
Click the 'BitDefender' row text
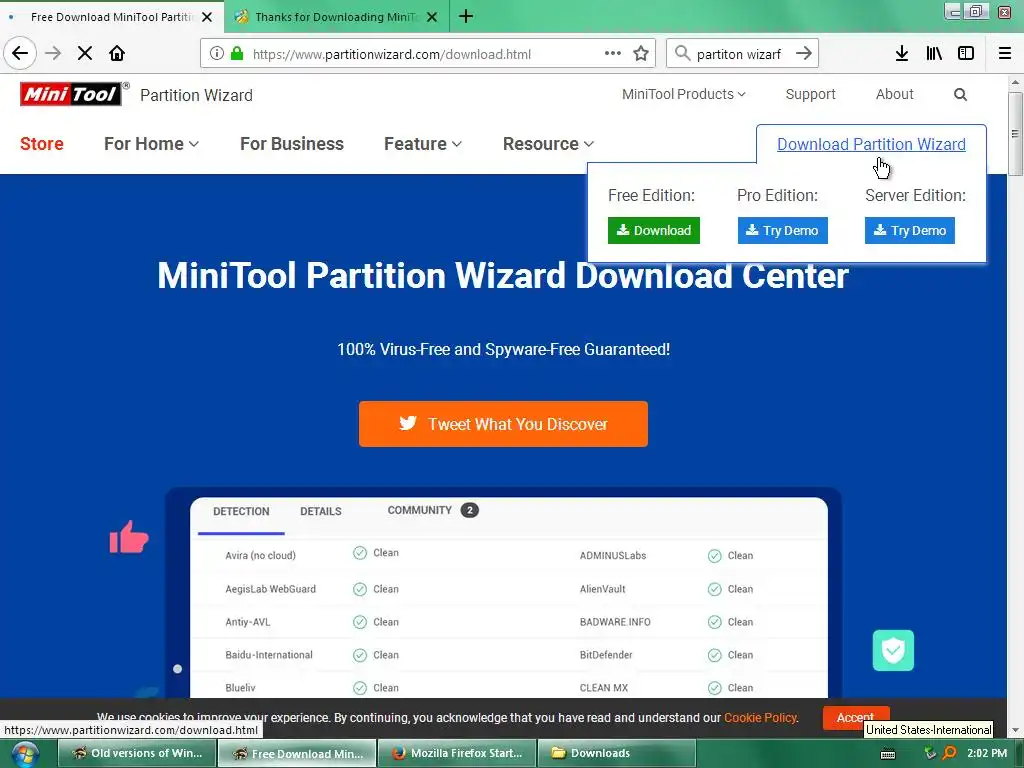606,654
